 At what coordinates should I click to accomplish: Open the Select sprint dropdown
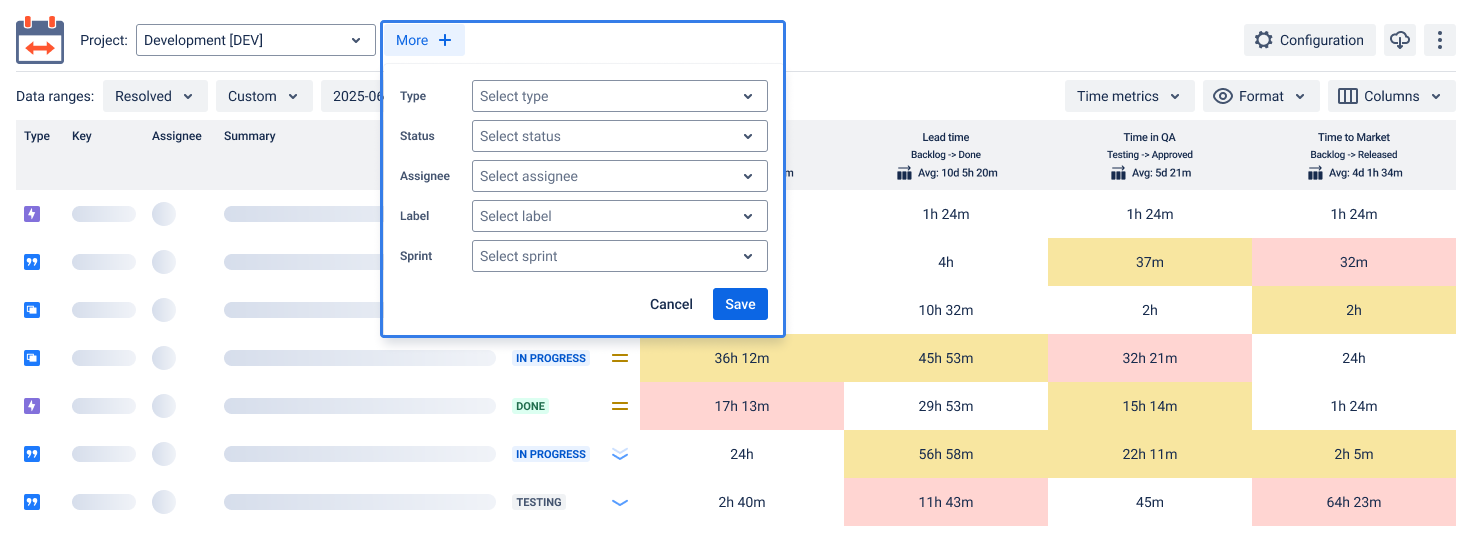pyautogui.click(x=620, y=256)
